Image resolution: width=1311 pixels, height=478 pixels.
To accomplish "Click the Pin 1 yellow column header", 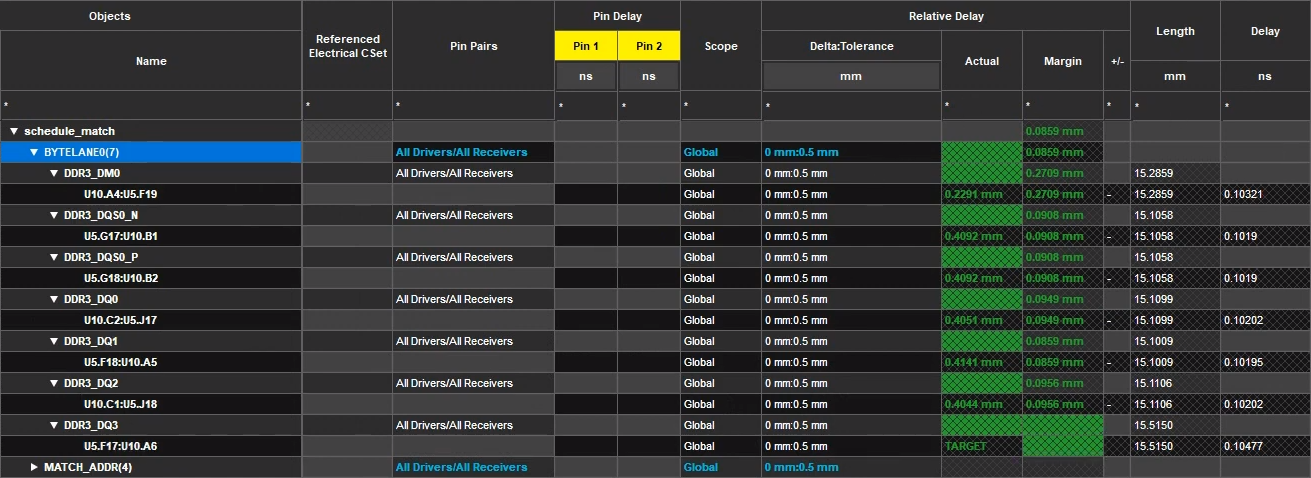I will coord(586,46).
